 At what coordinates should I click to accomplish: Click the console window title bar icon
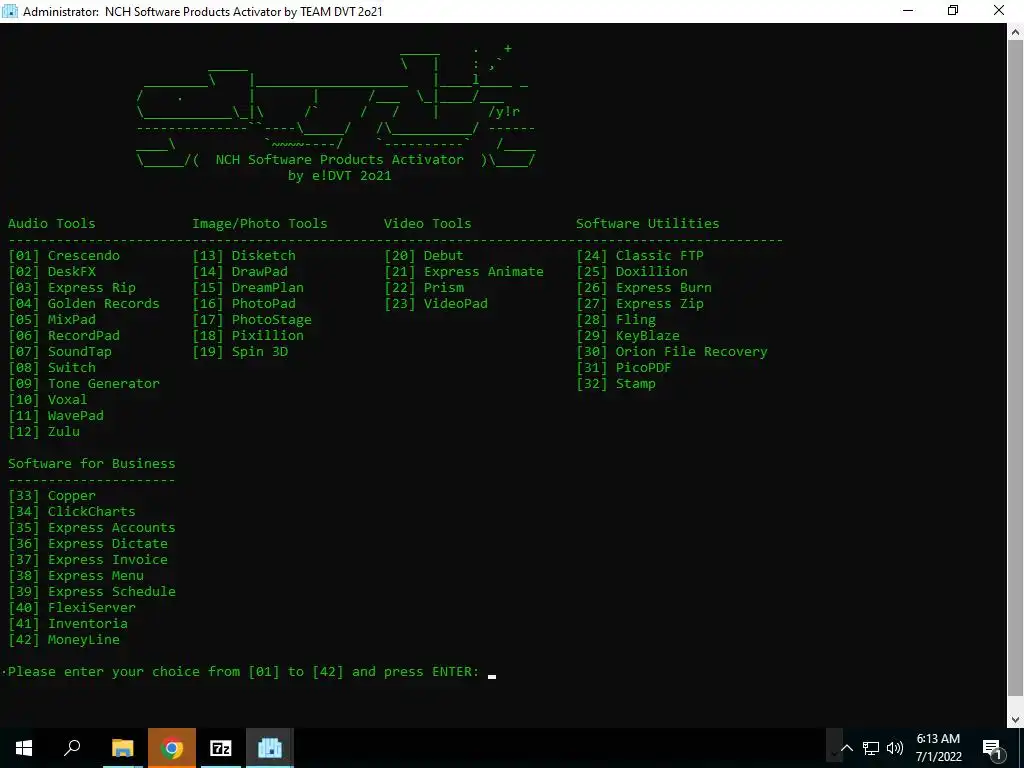[10, 11]
